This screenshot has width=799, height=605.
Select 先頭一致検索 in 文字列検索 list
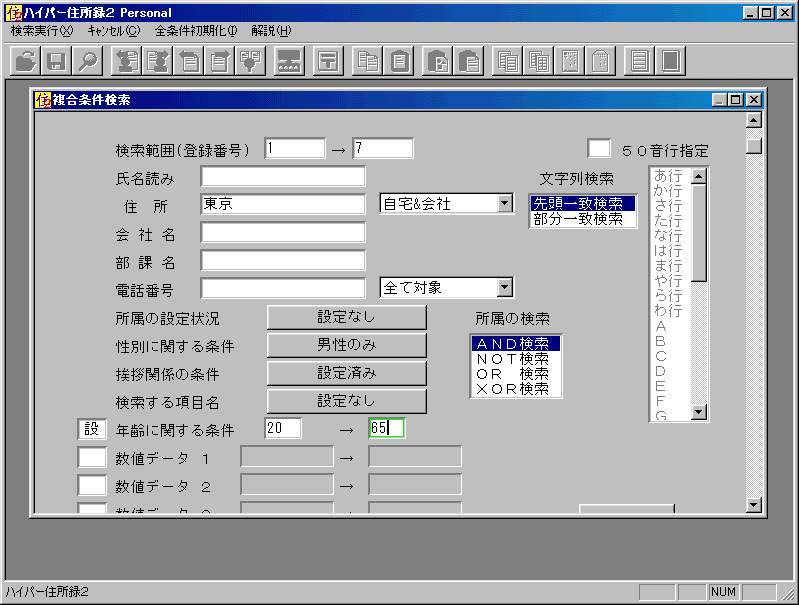tap(583, 204)
